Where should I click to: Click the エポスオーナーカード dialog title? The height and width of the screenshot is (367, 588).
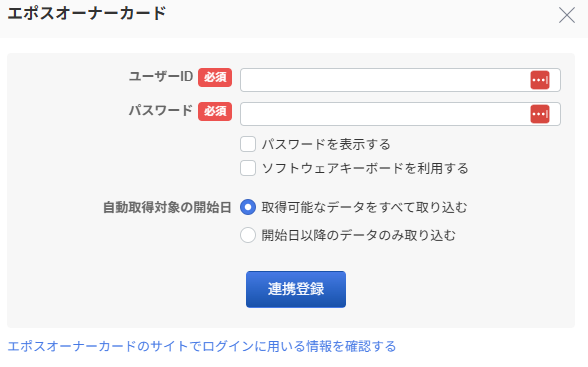87,13
